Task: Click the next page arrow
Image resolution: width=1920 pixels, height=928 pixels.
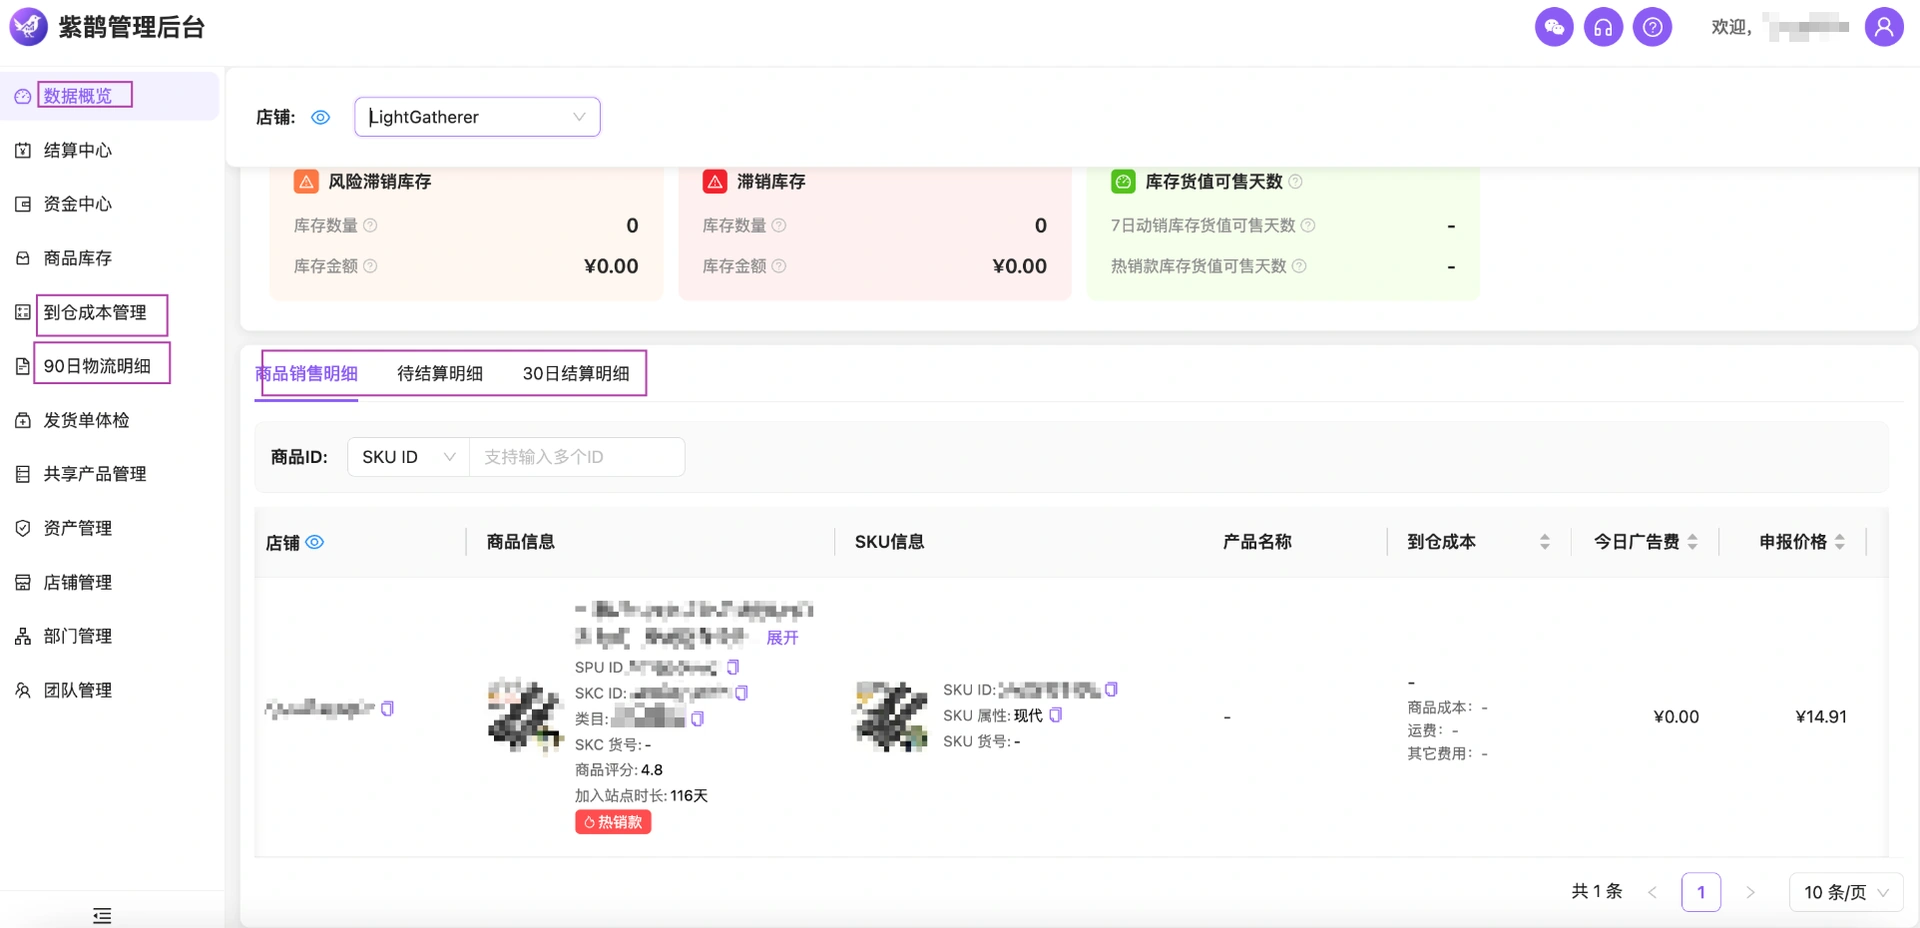Action: tap(1750, 892)
